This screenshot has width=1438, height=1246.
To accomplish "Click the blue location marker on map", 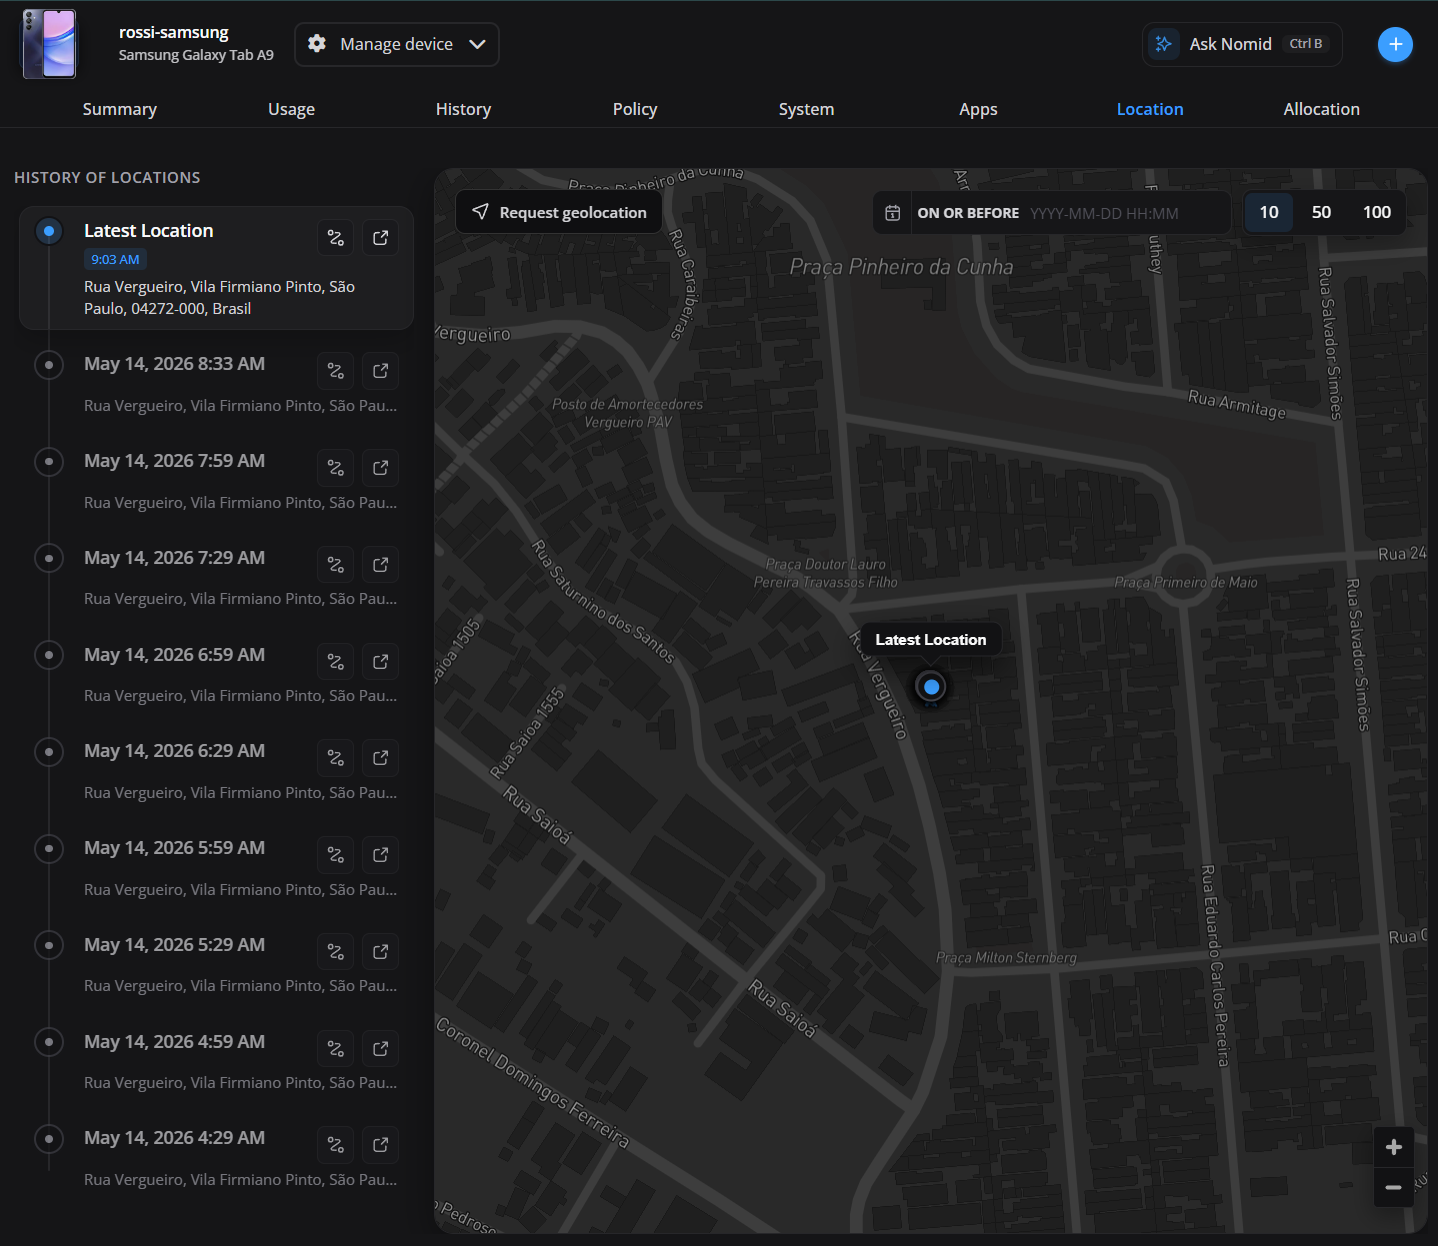I will point(931,687).
